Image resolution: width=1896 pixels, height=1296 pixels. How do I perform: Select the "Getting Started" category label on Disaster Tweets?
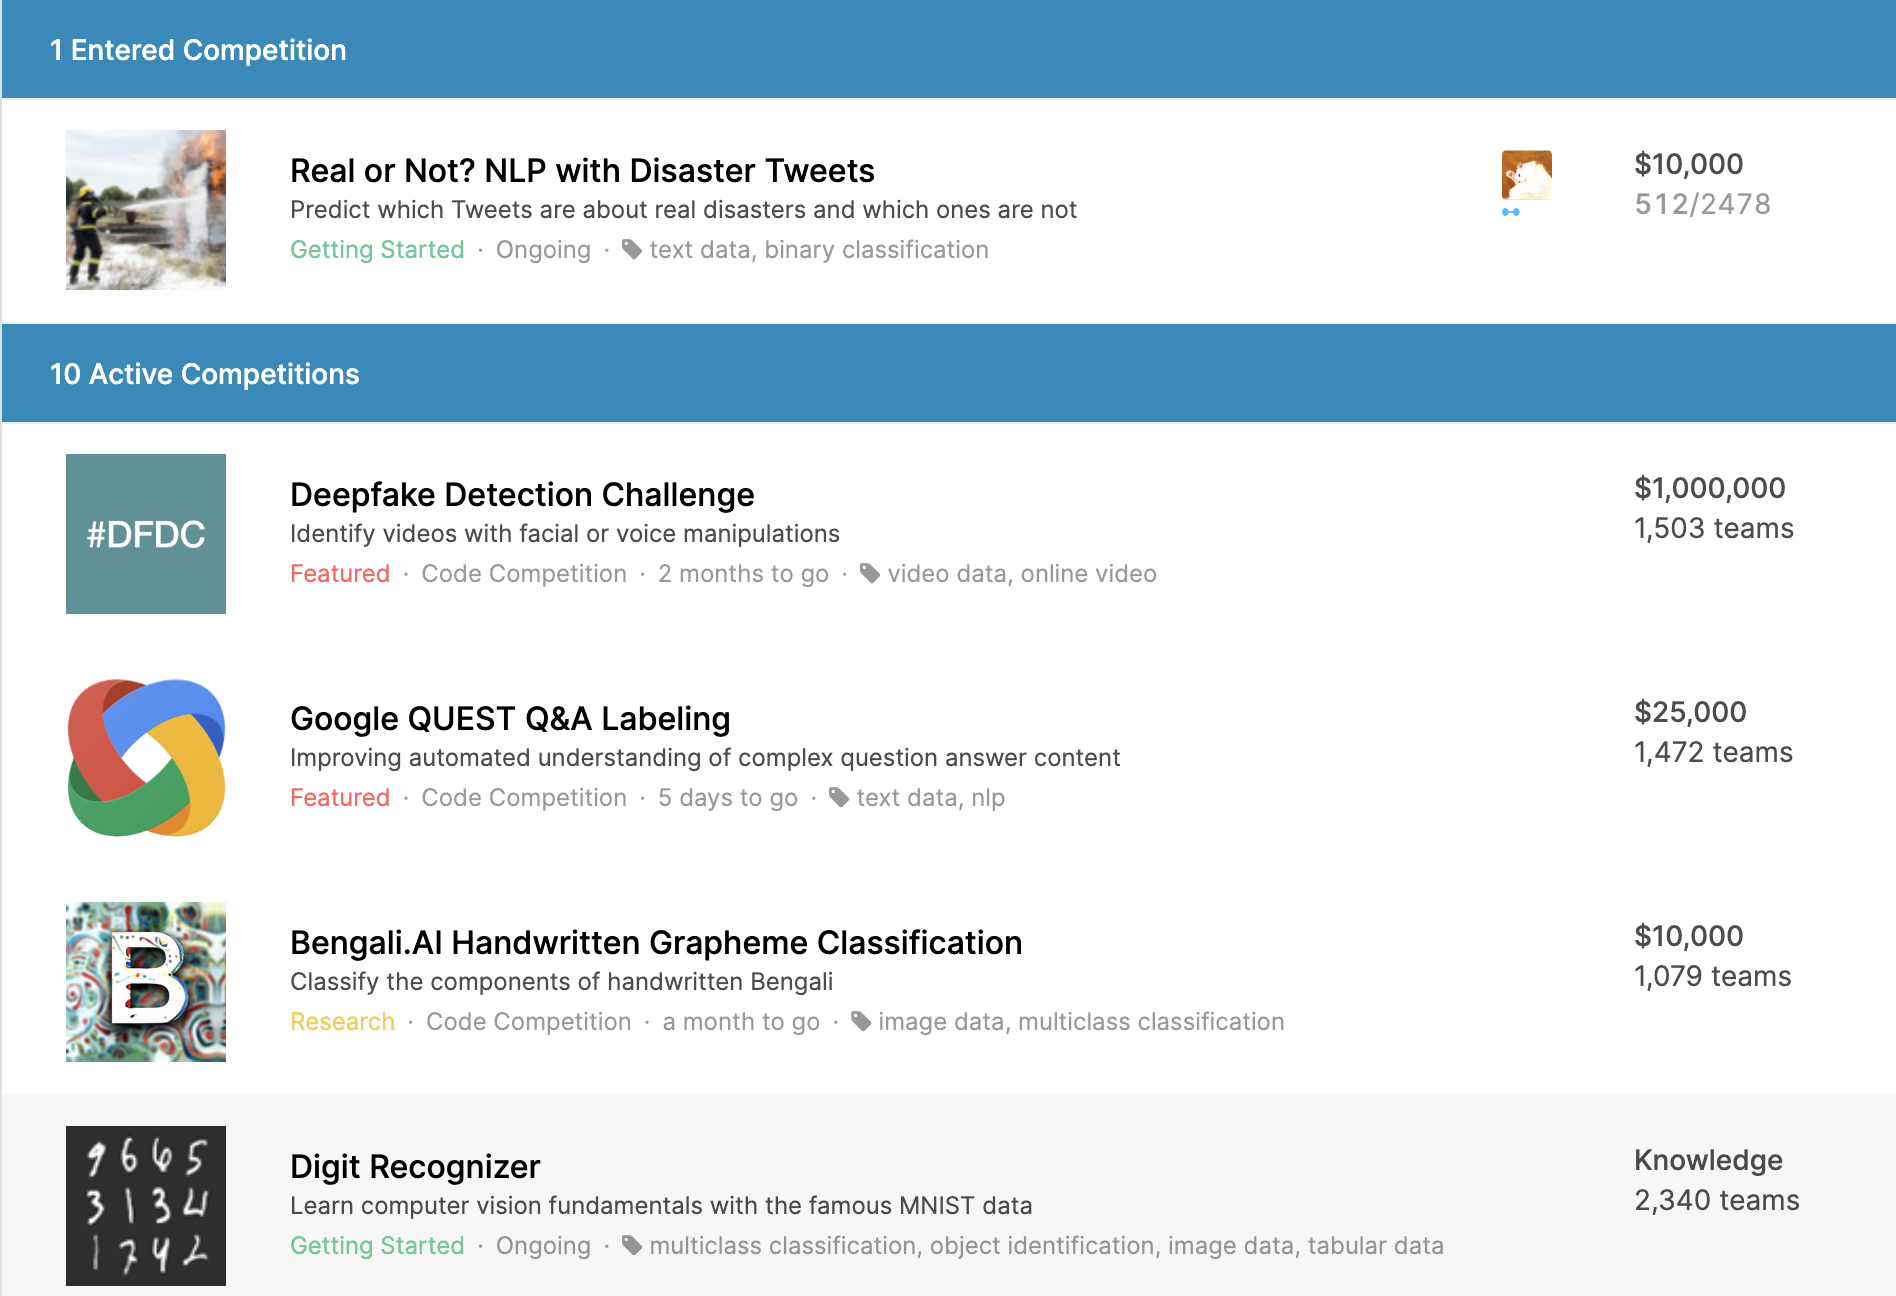[x=376, y=250]
